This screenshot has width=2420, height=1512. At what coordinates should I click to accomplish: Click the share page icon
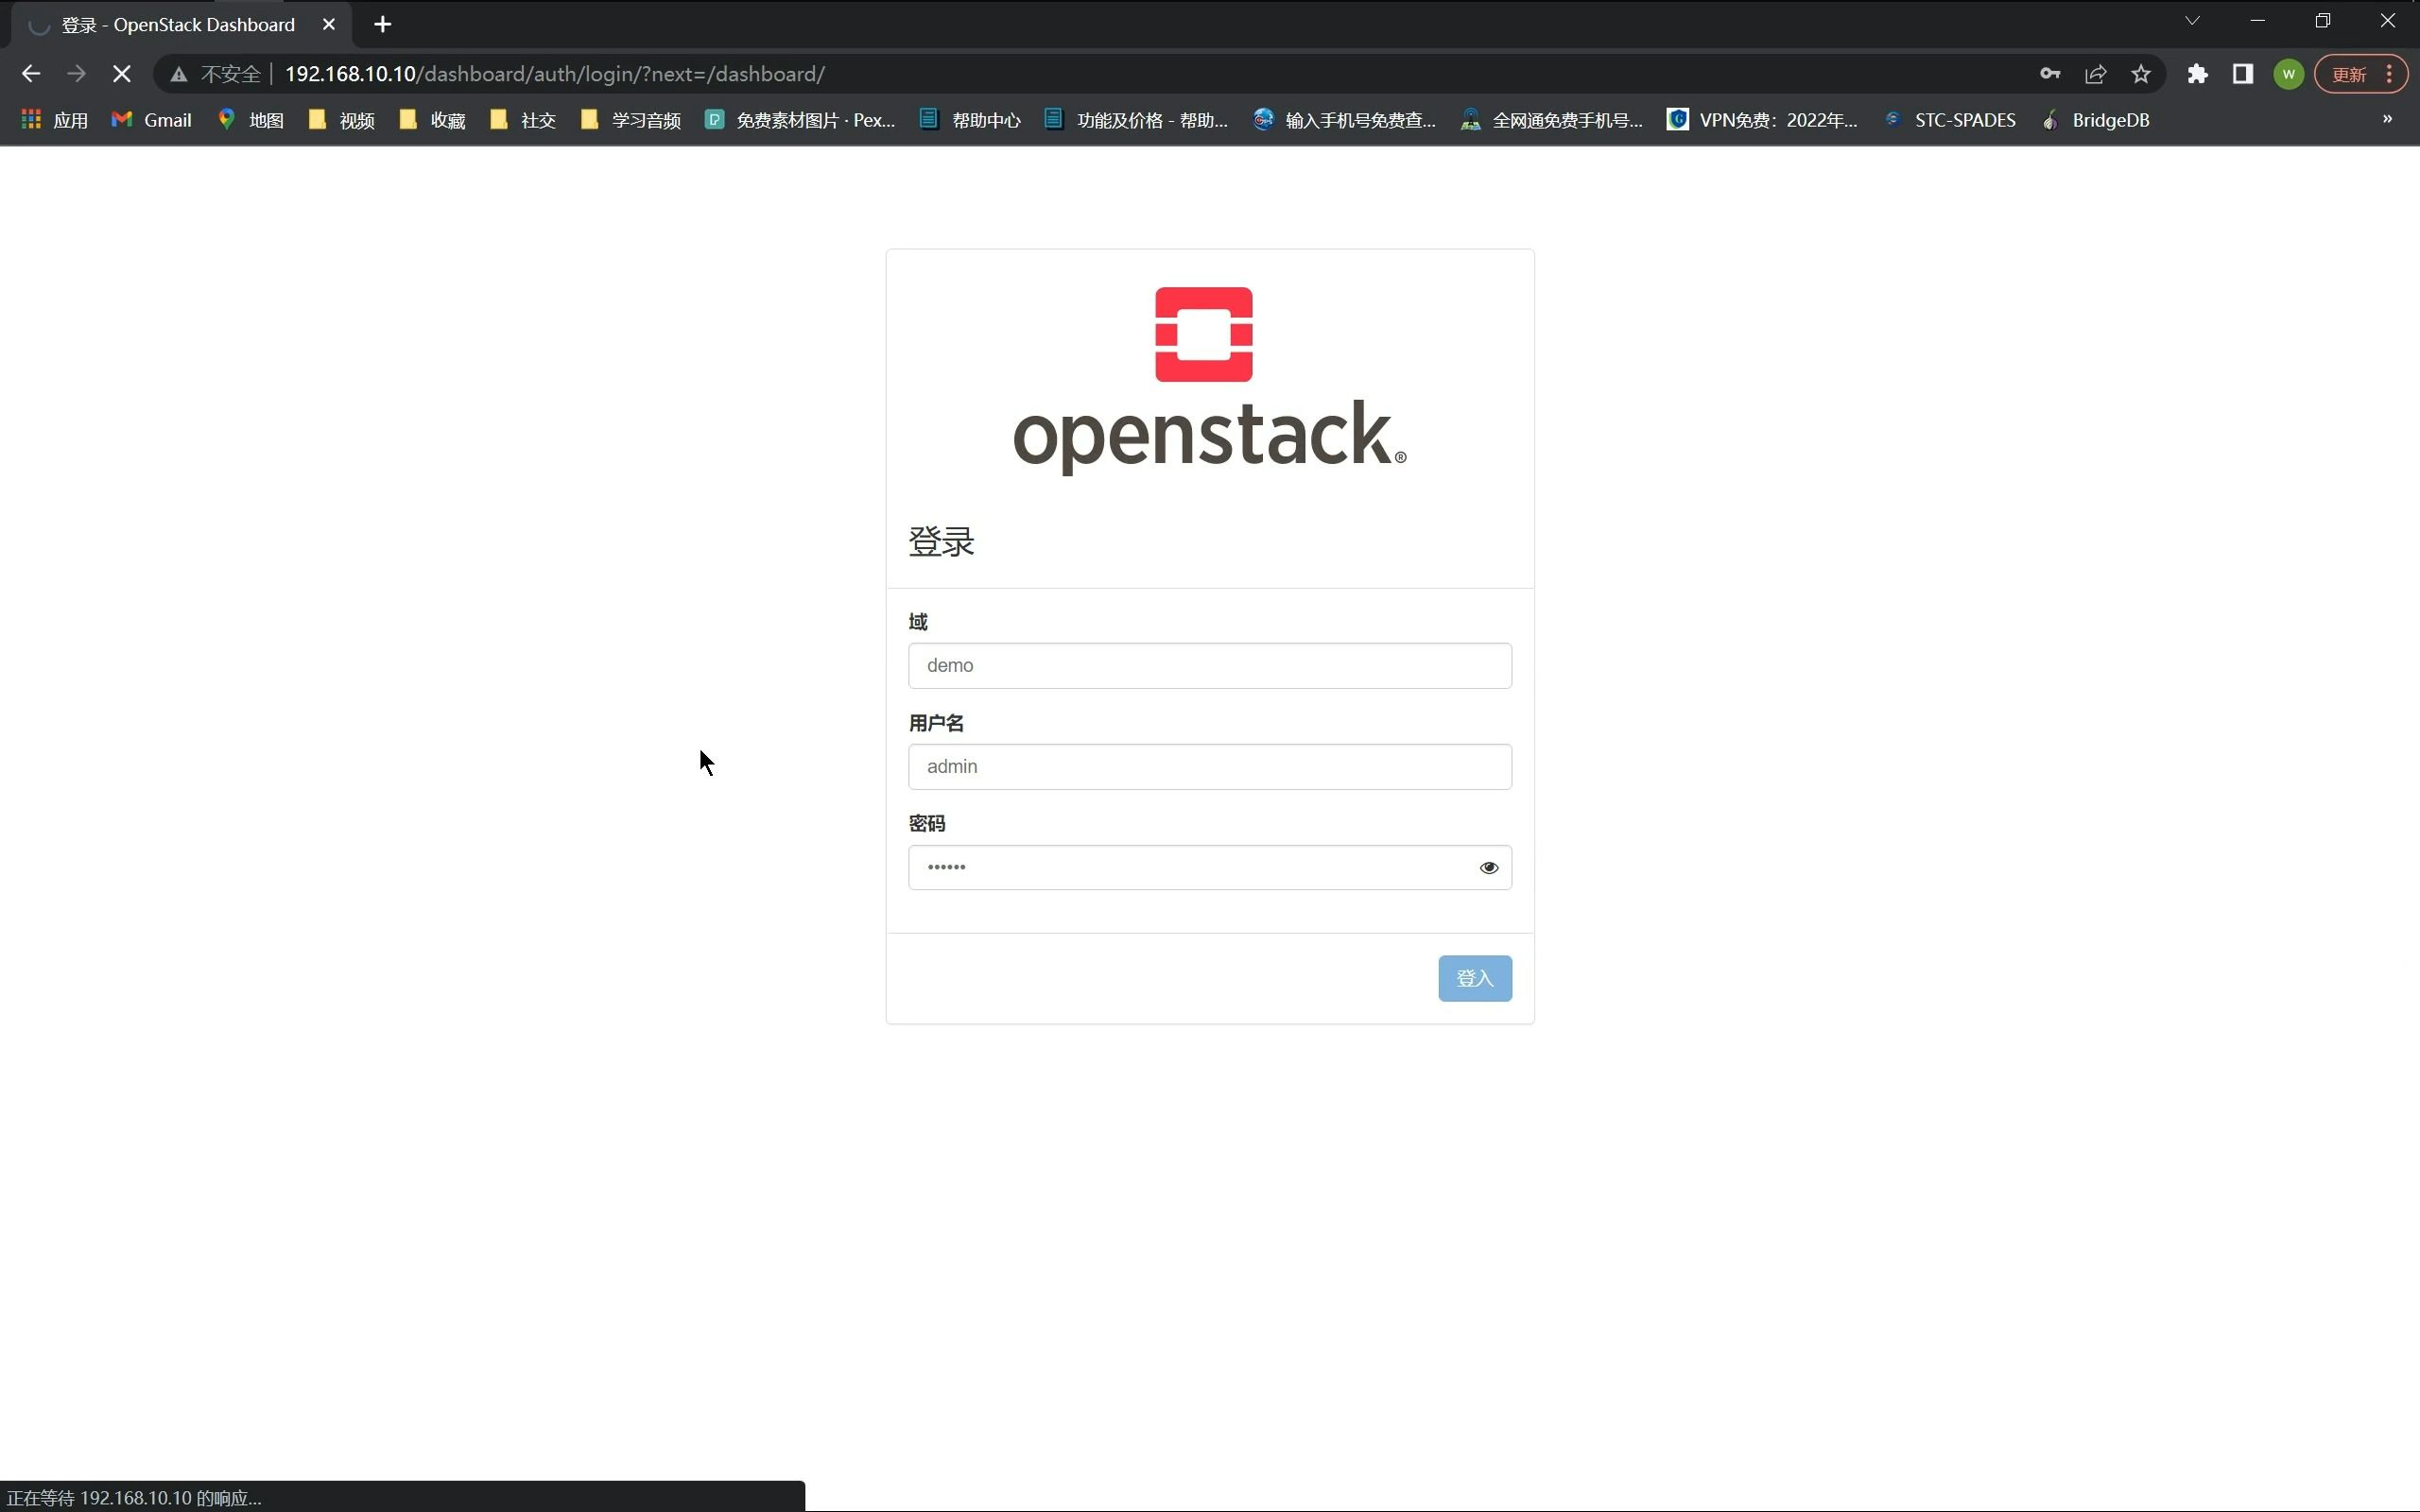coord(2096,73)
